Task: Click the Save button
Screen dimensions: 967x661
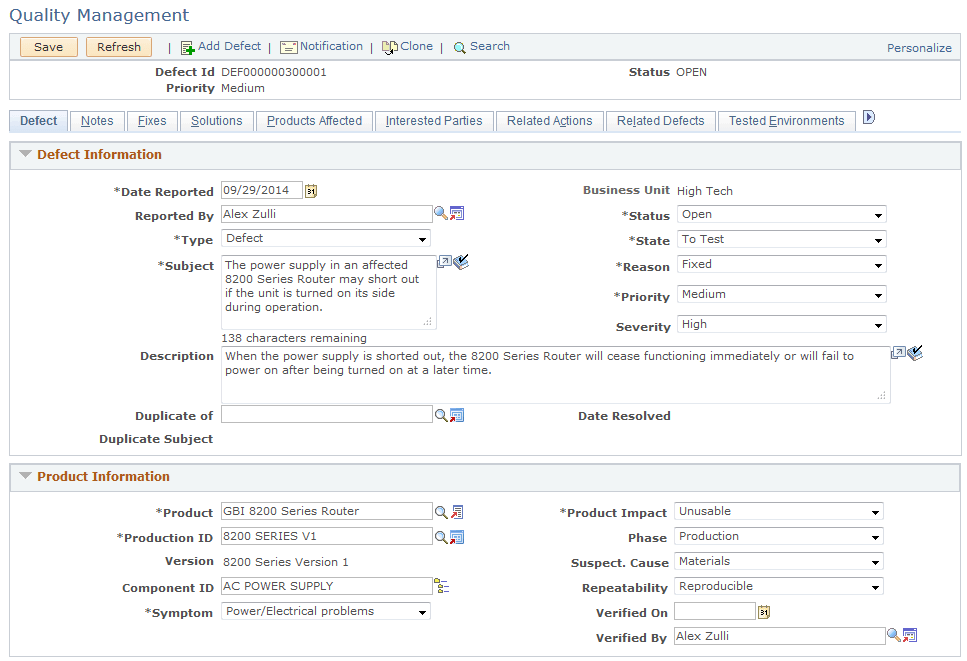Action: pyautogui.click(x=48, y=46)
